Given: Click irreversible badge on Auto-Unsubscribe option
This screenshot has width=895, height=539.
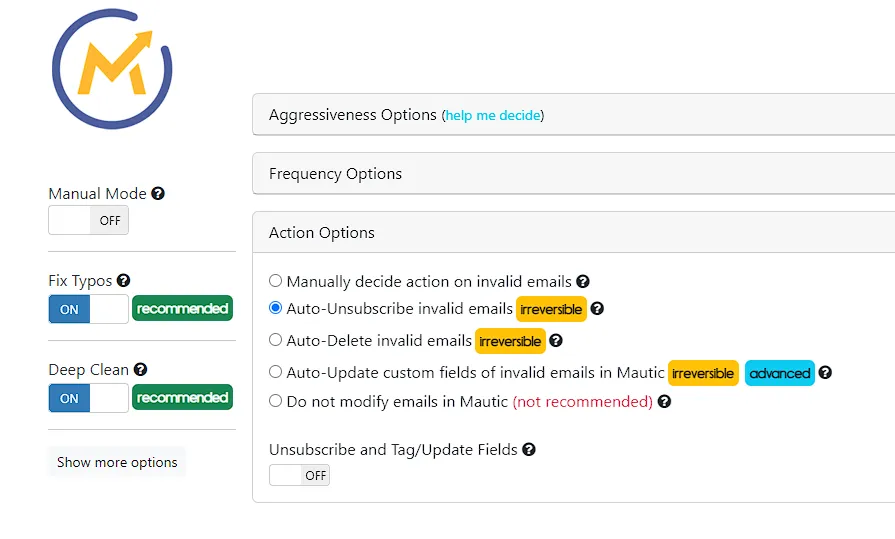Looking at the screenshot, I should pos(551,309).
